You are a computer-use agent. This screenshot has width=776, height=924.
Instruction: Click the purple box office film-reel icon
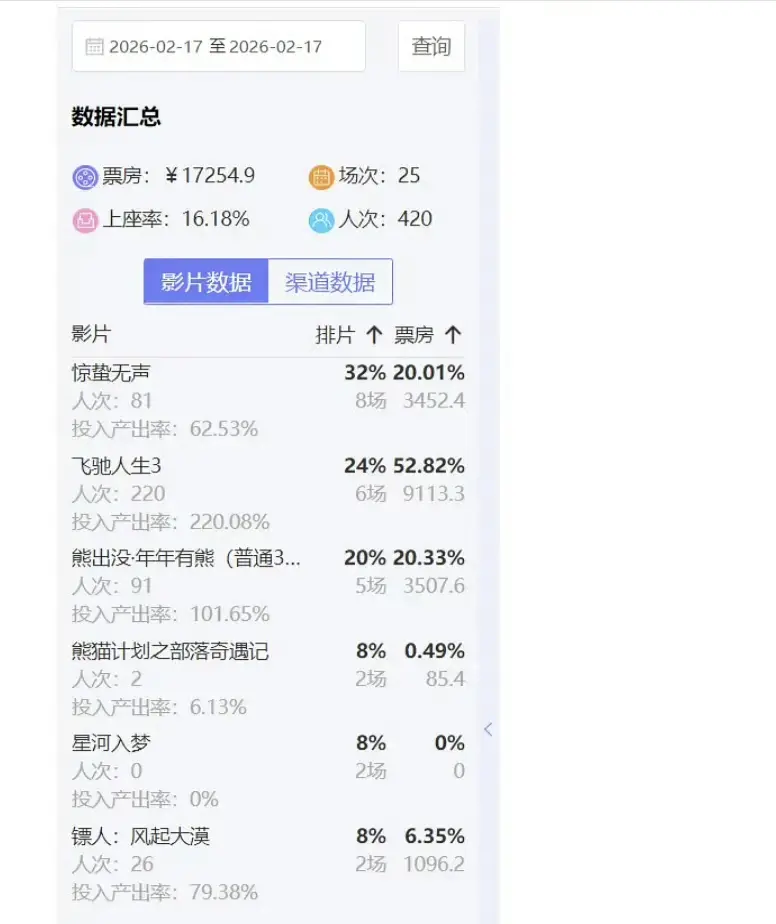coord(85,177)
